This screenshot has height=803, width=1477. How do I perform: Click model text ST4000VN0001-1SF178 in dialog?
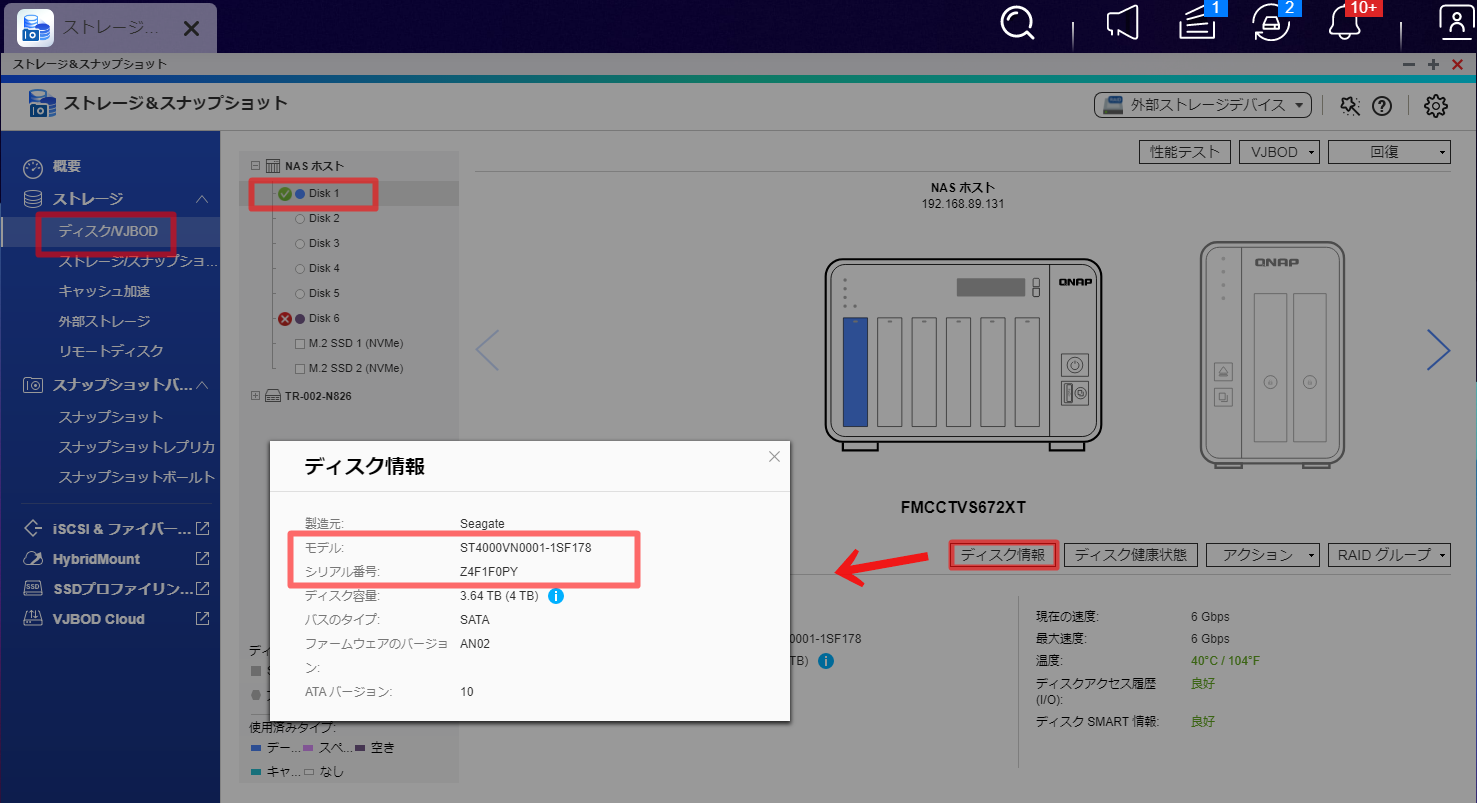[526, 548]
